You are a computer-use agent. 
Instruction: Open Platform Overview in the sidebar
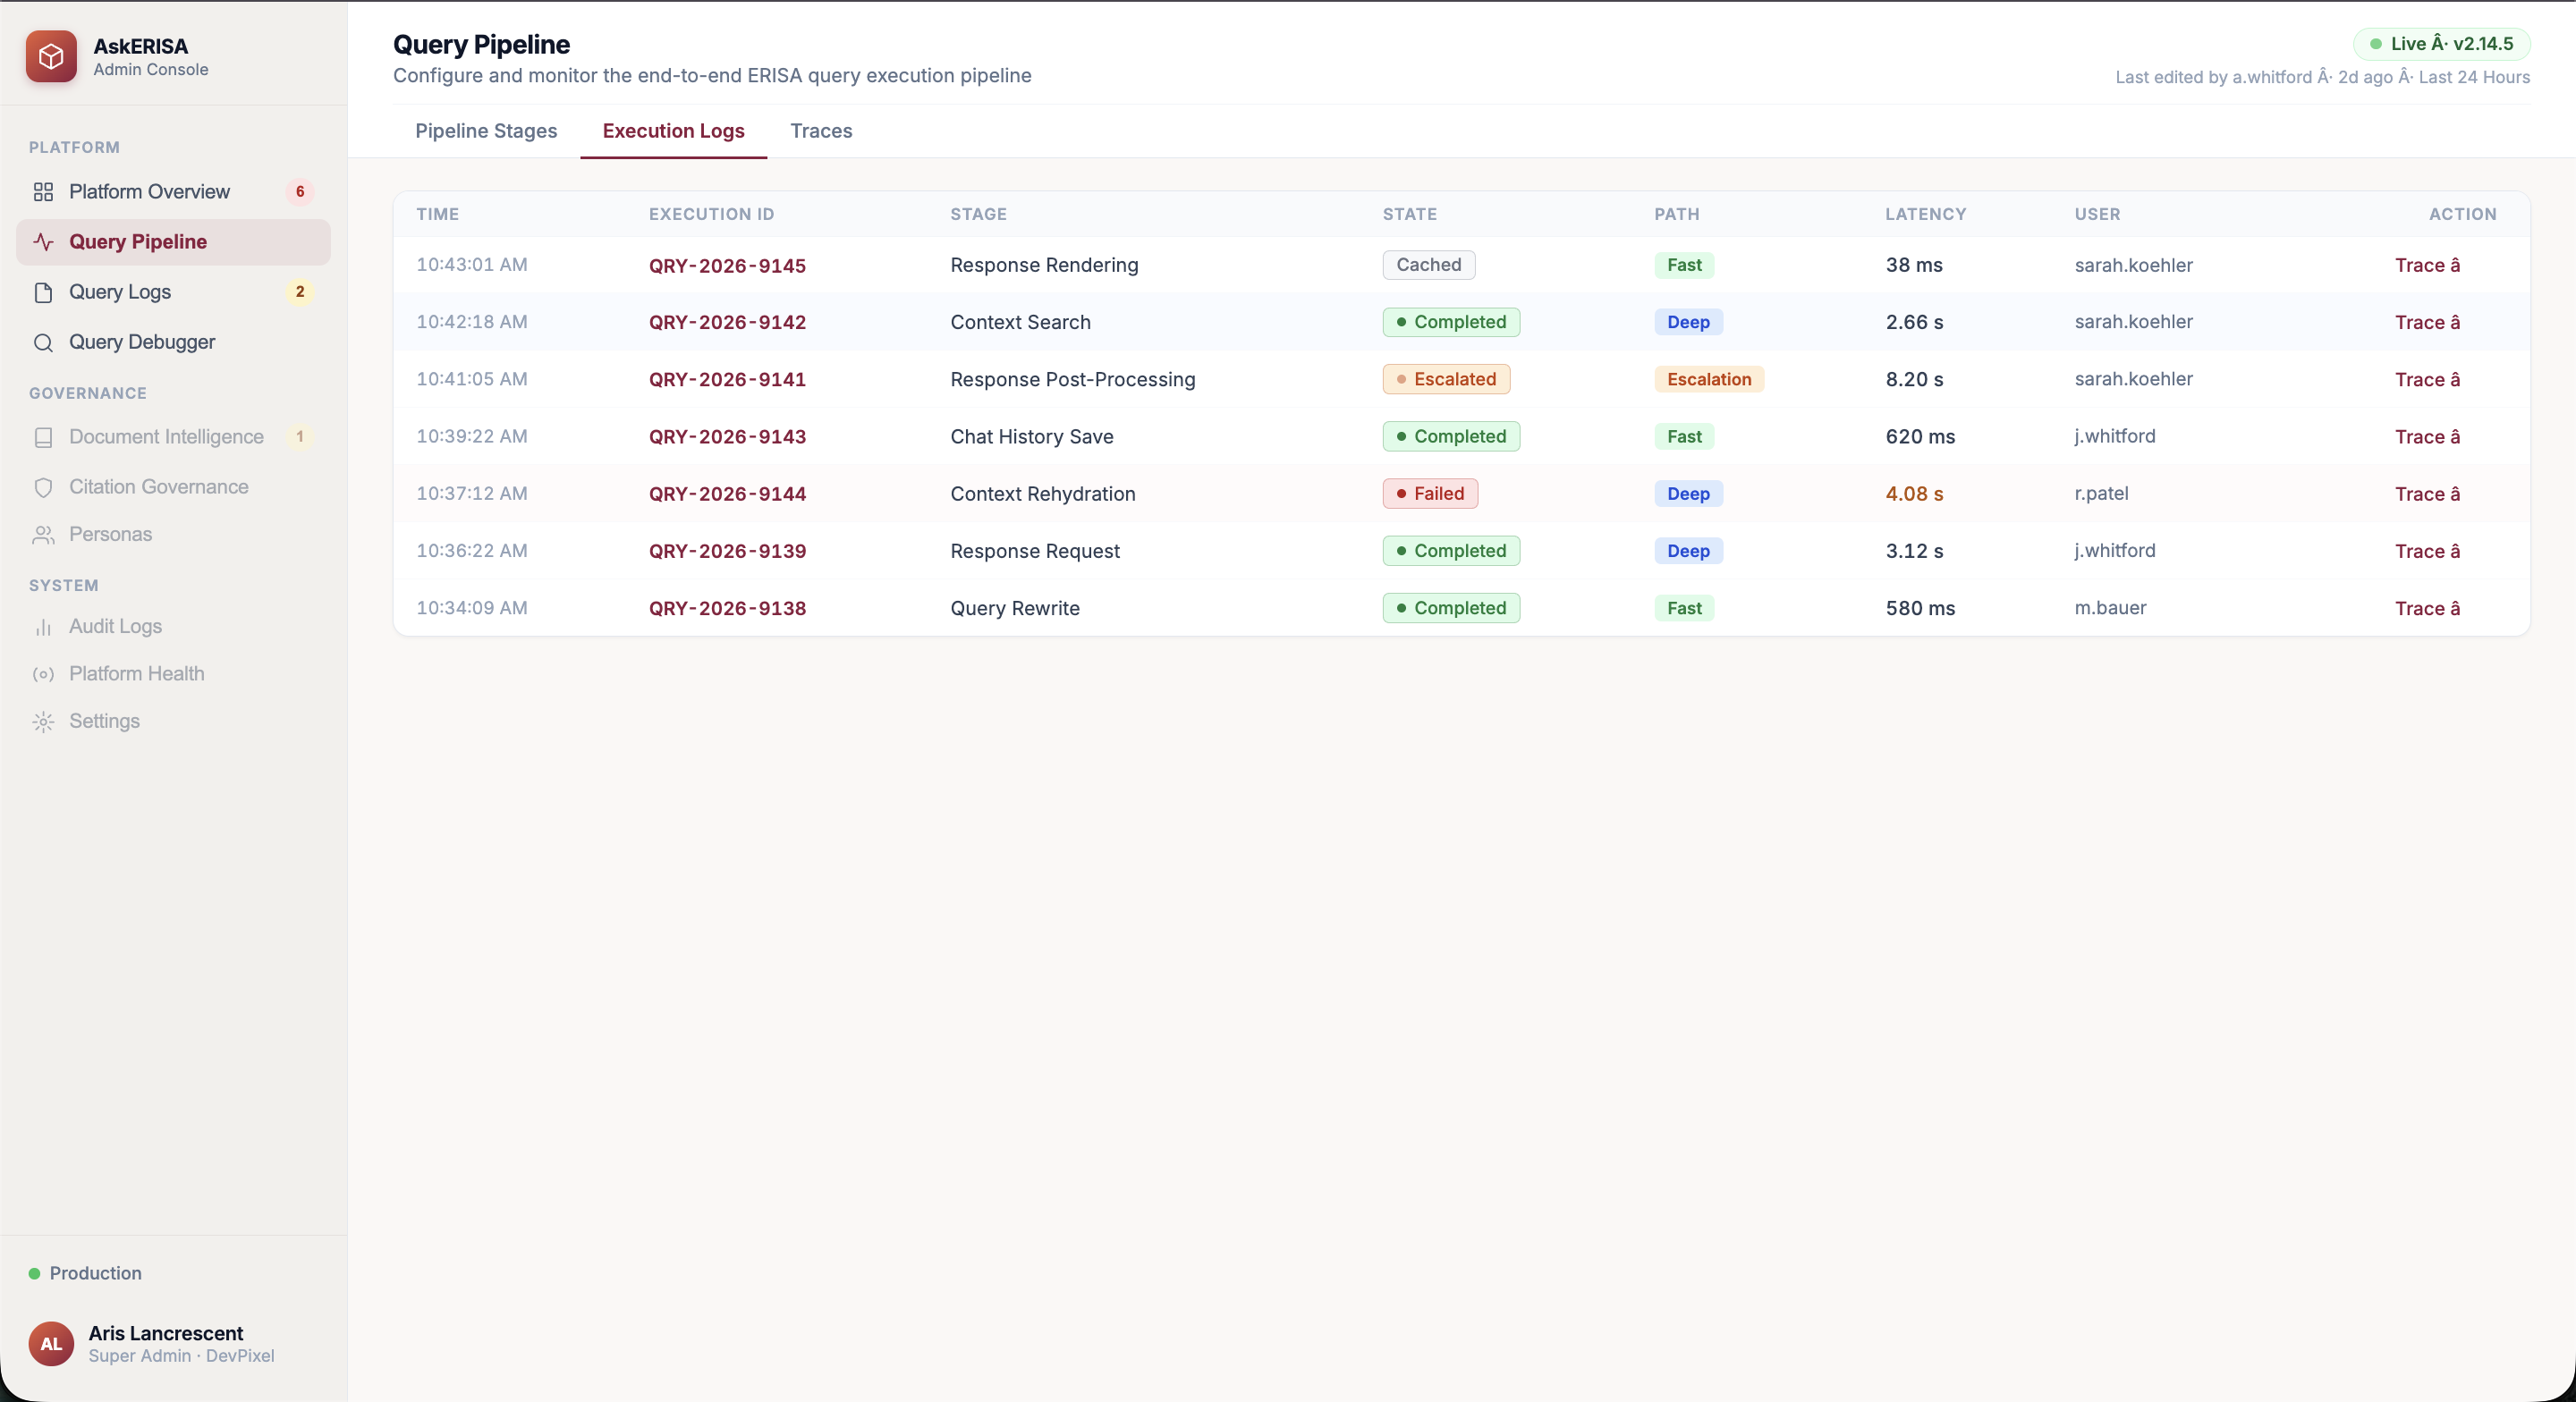(173, 192)
